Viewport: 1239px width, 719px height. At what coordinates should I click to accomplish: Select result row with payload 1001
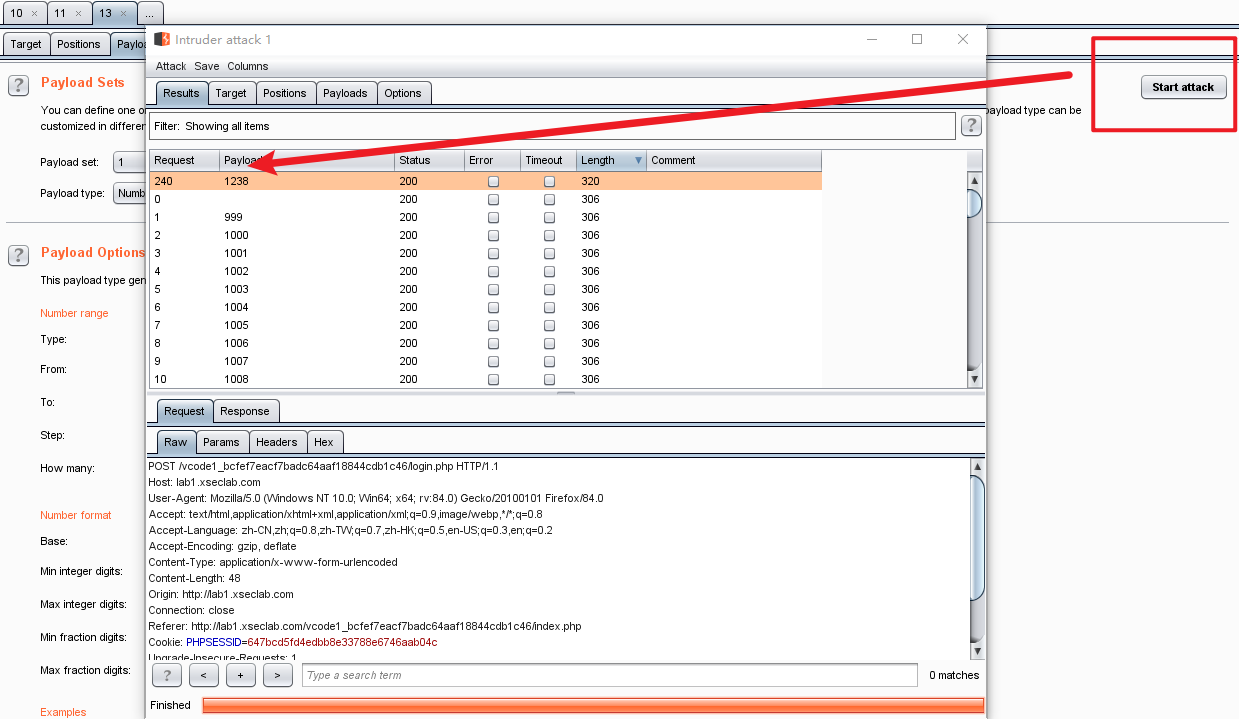pos(486,253)
